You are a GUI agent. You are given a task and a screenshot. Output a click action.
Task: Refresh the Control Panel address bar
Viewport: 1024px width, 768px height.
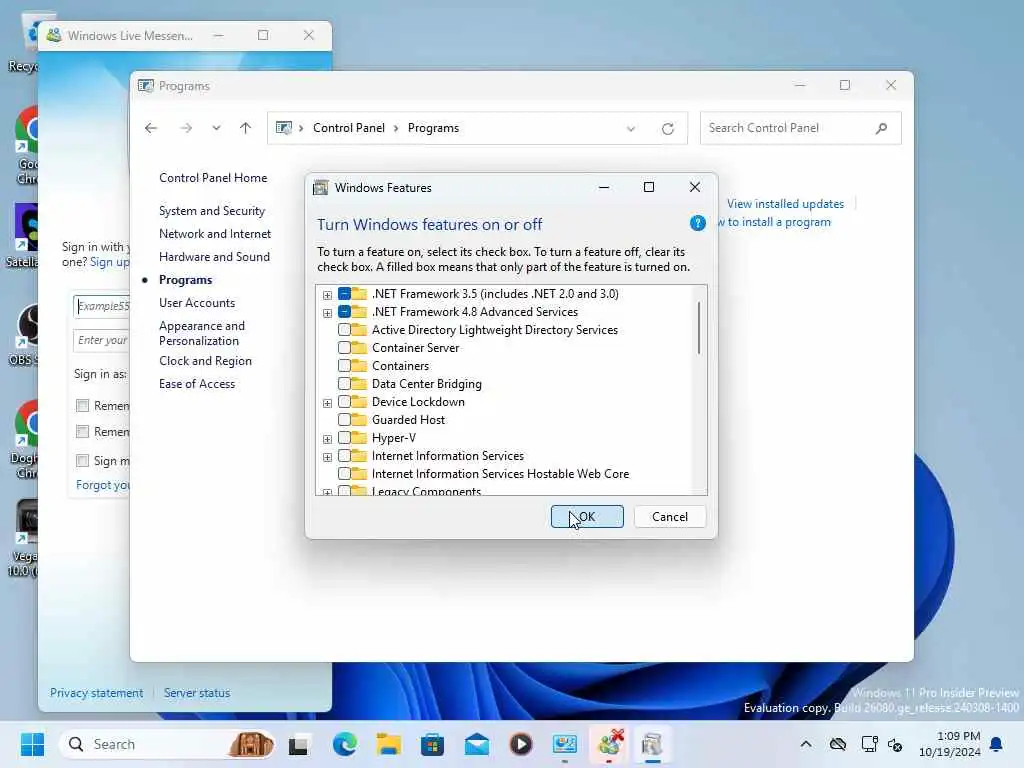tap(667, 129)
